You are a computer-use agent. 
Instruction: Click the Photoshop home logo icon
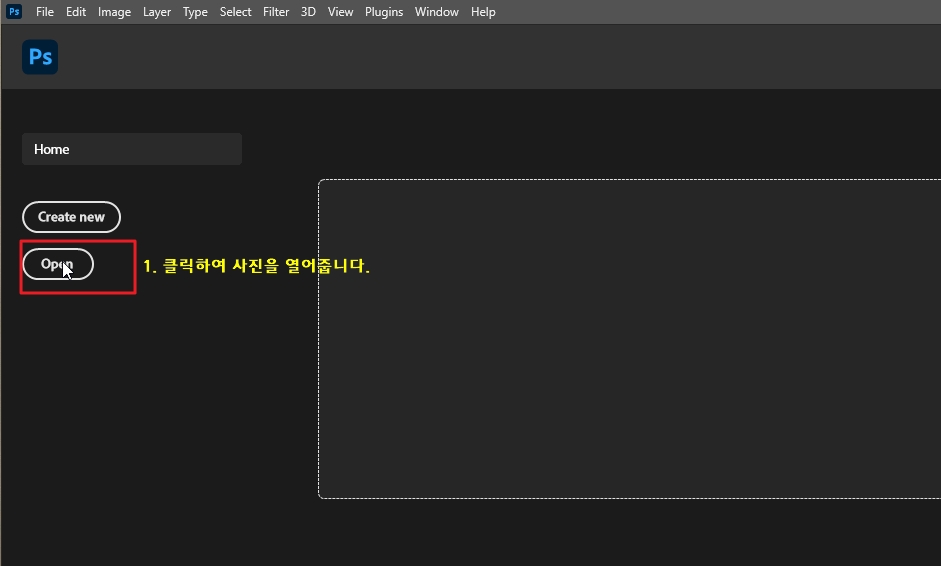40,57
